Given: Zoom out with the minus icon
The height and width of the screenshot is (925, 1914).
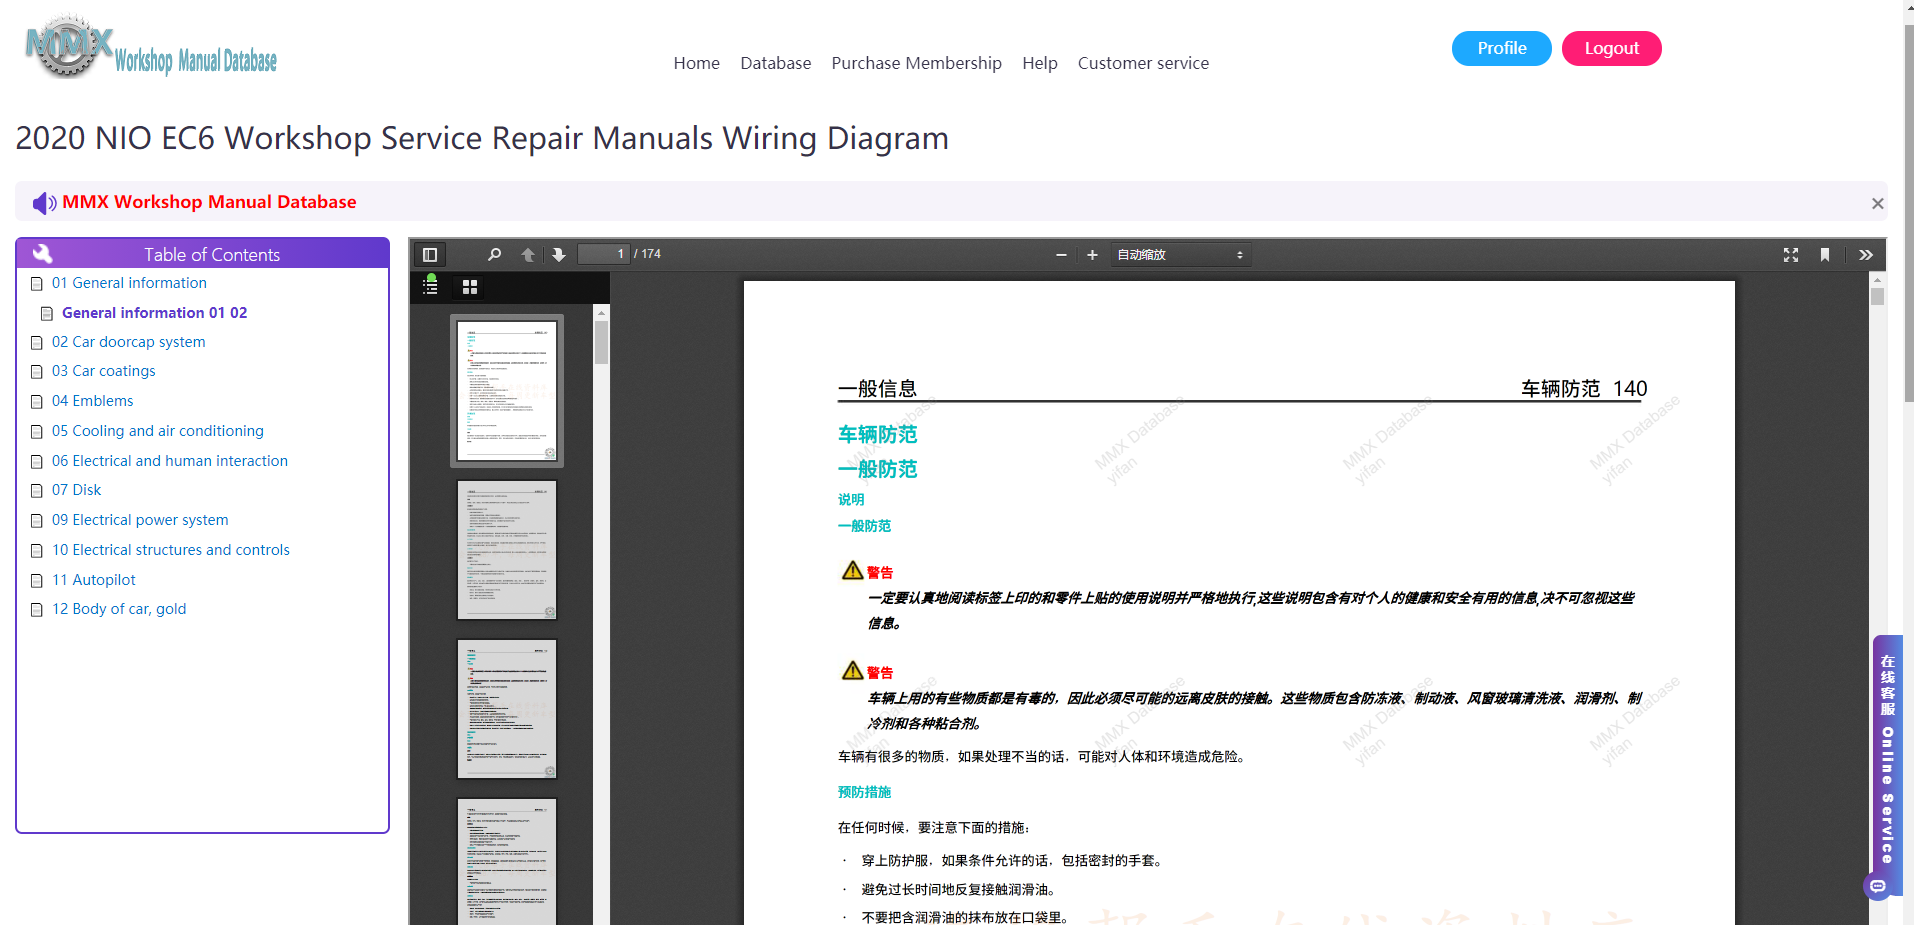Looking at the screenshot, I should 1061,255.
